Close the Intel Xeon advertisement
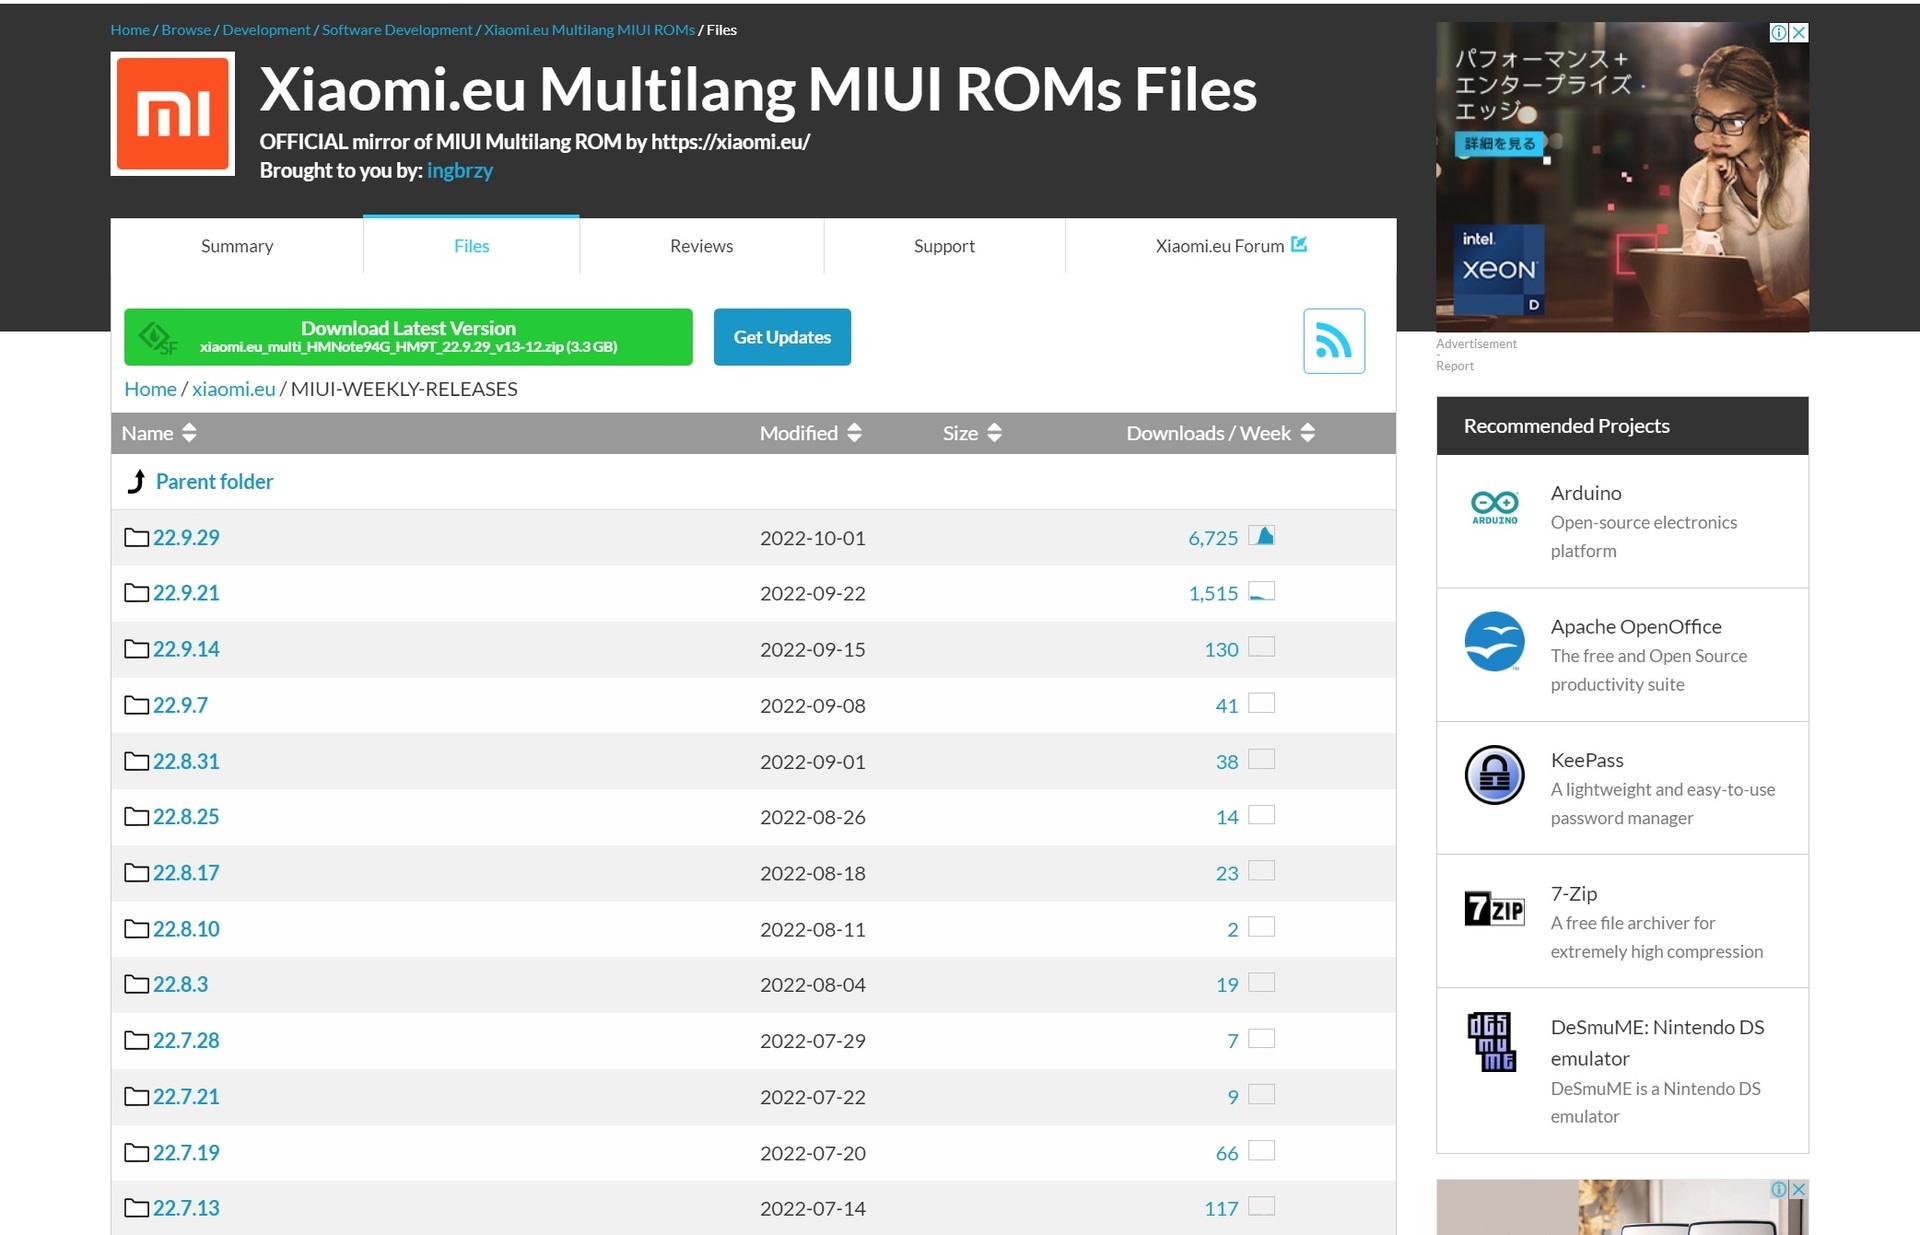The height and width of the screenshot is (1235, 1920). tap(1799, 32)
